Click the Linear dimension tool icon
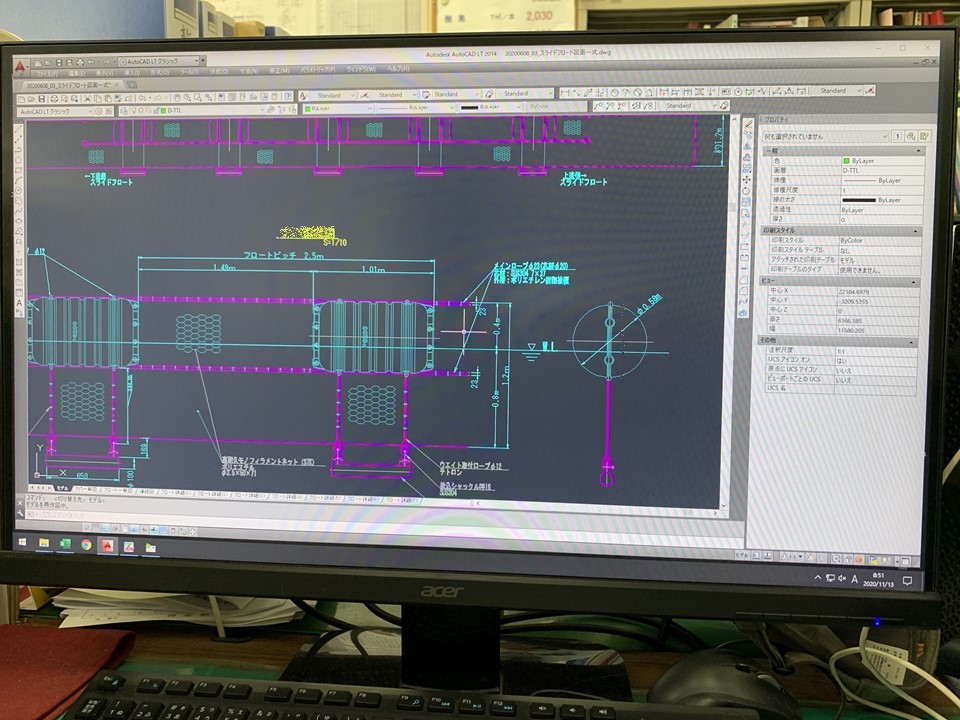The image size is (960, 720). 566,93
